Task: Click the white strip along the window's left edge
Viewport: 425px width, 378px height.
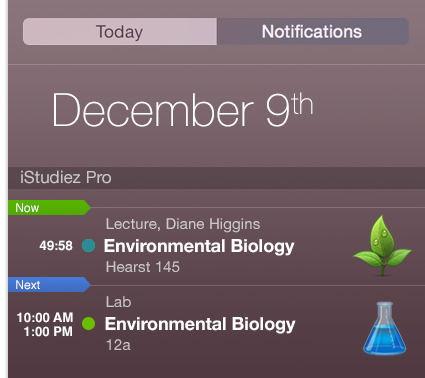Action: [x=4, y=189]
